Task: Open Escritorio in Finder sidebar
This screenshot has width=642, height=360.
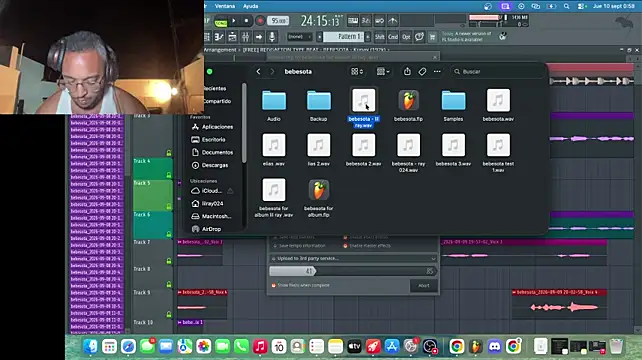Action: click(209, 140)
